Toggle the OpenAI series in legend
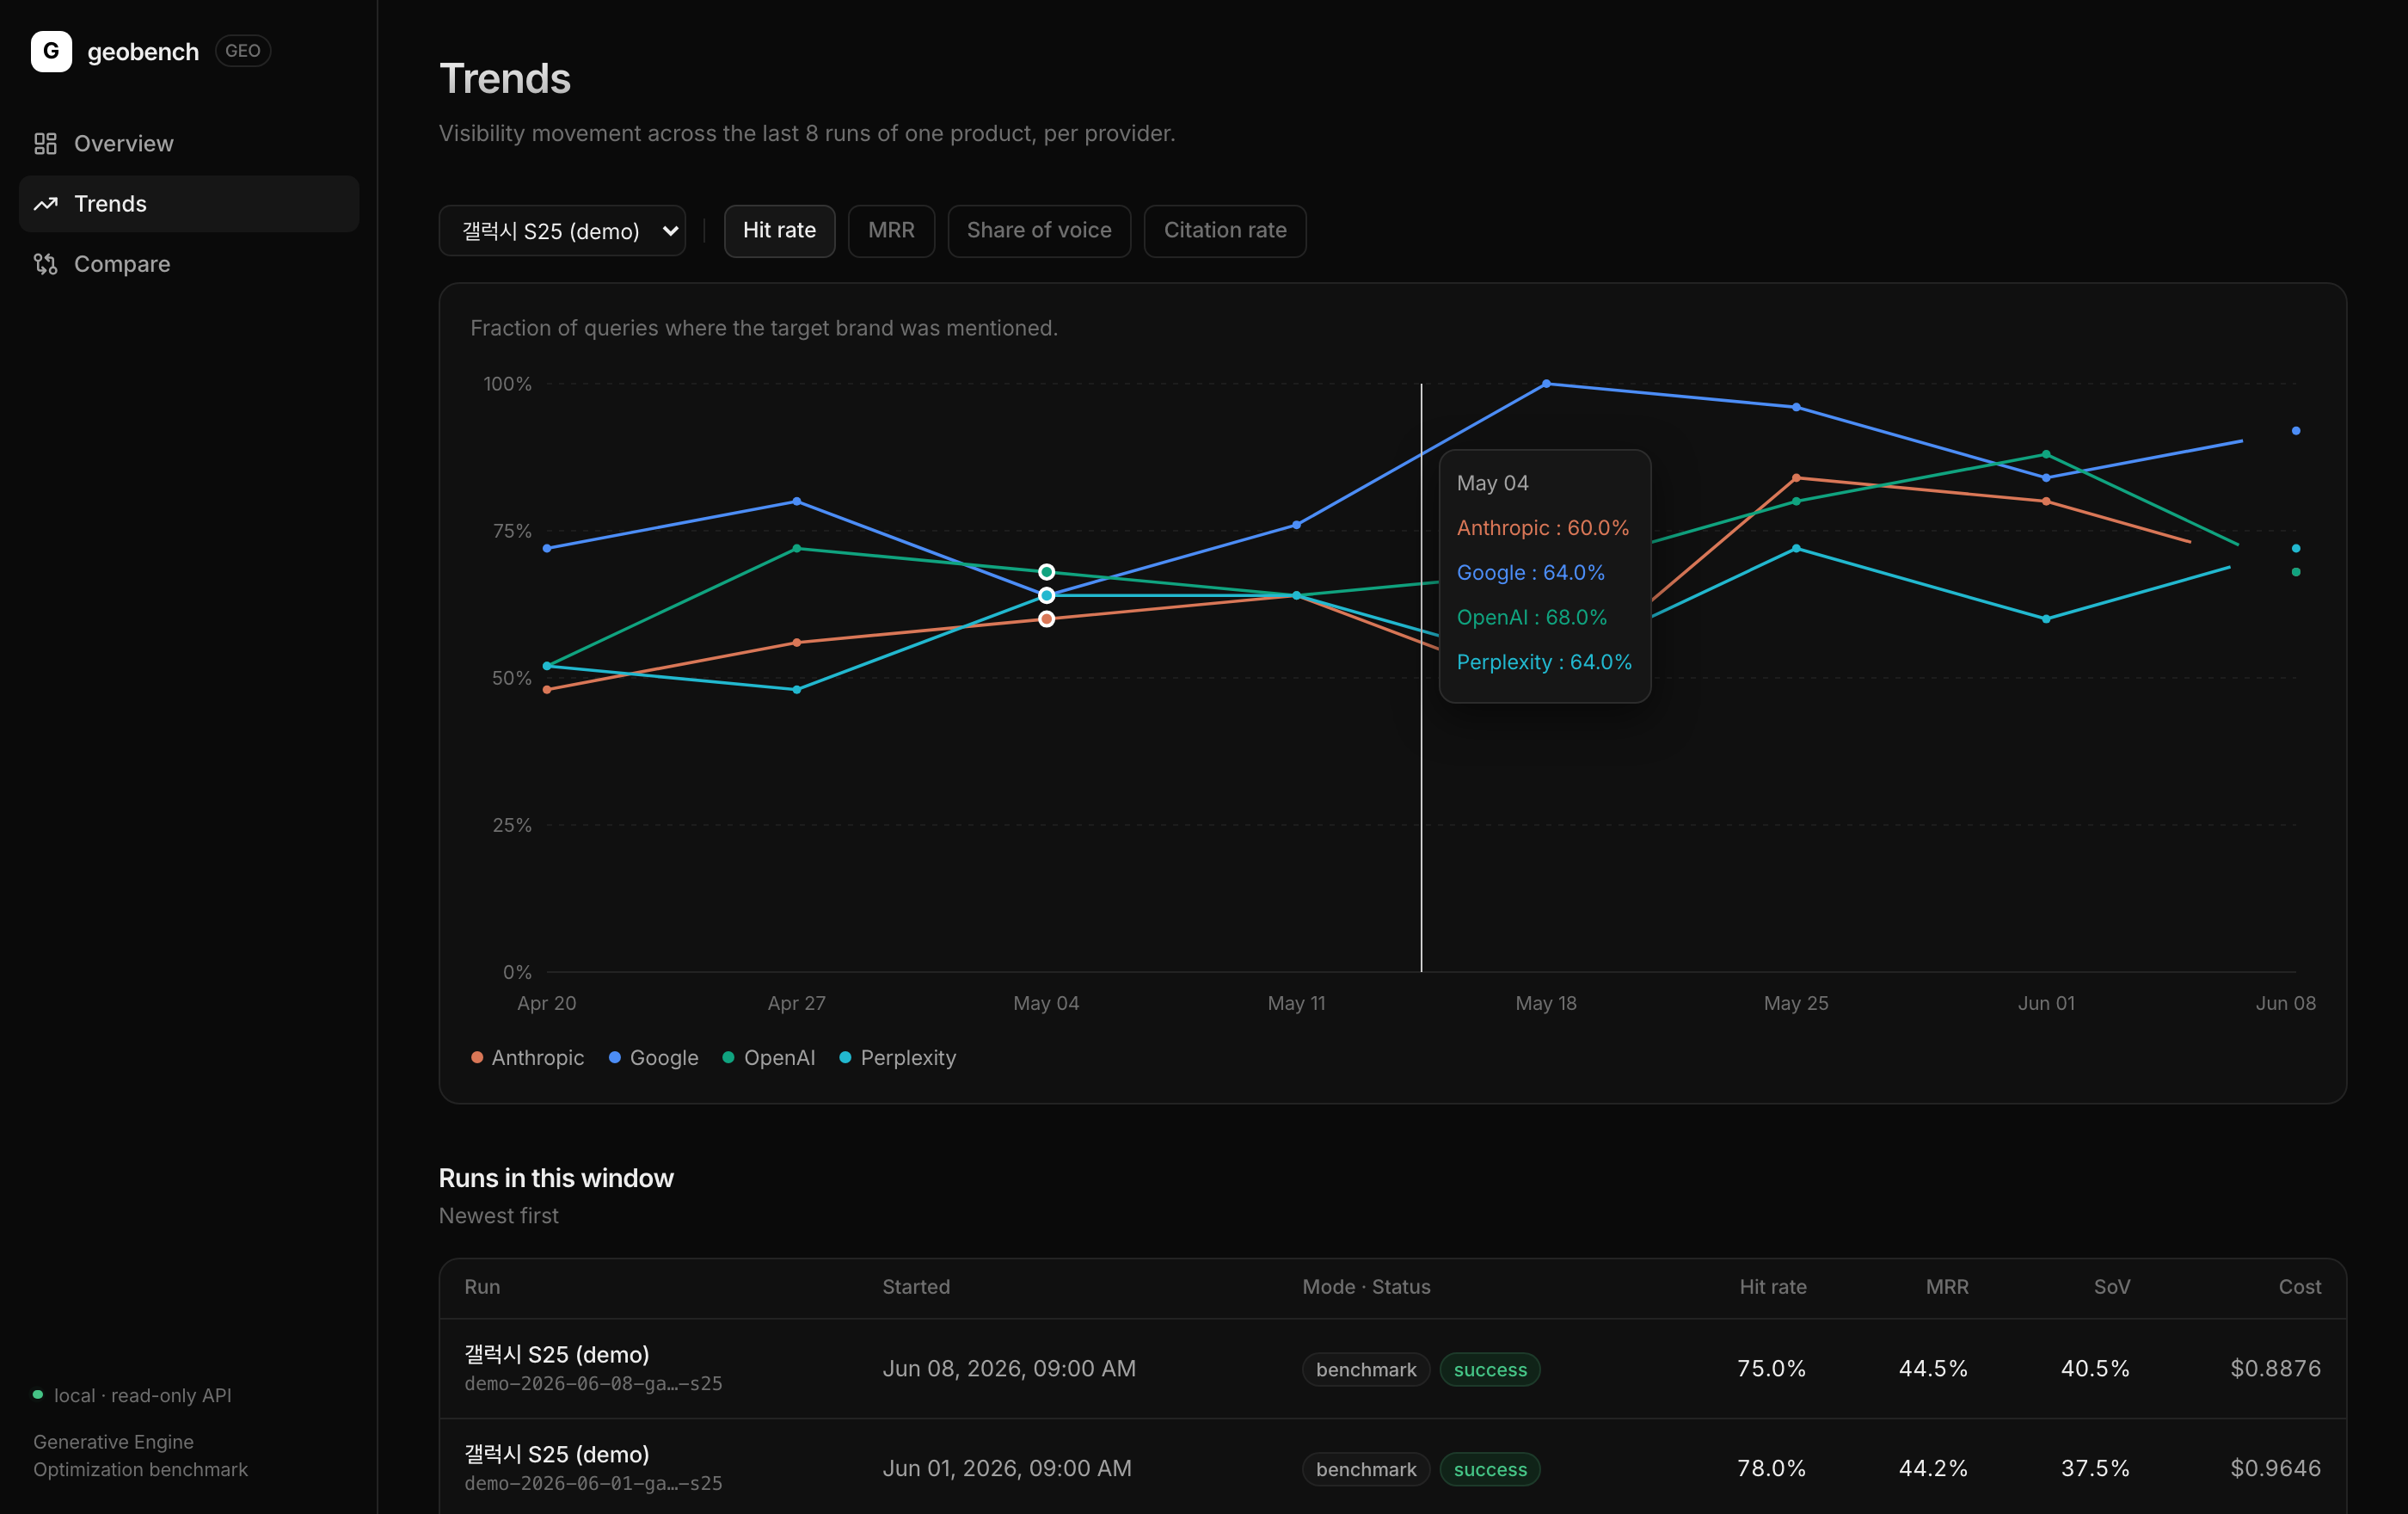The height and width of the screenshot is (1514, 2408). coord(768,1058)
